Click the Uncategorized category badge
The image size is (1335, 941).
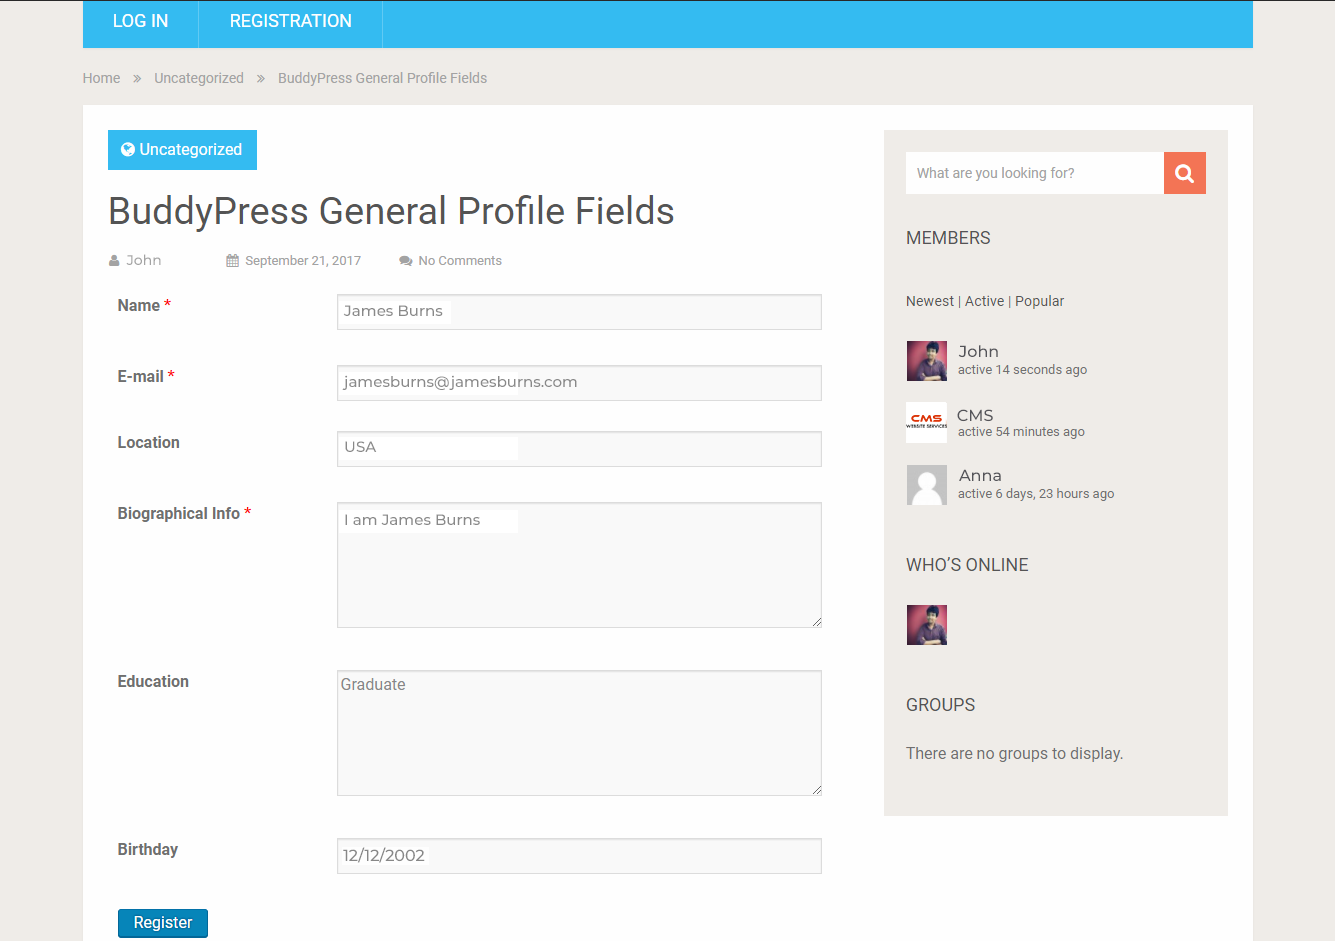pyautogui.click(x=182, y=150)
